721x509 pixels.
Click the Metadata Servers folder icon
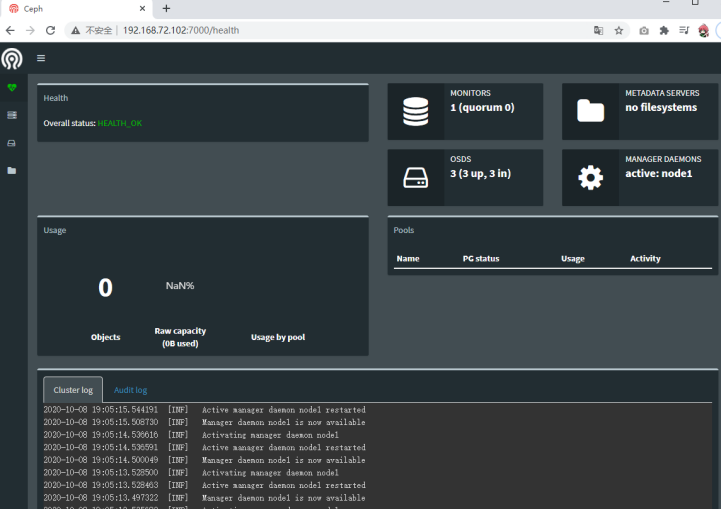point(590,112)
